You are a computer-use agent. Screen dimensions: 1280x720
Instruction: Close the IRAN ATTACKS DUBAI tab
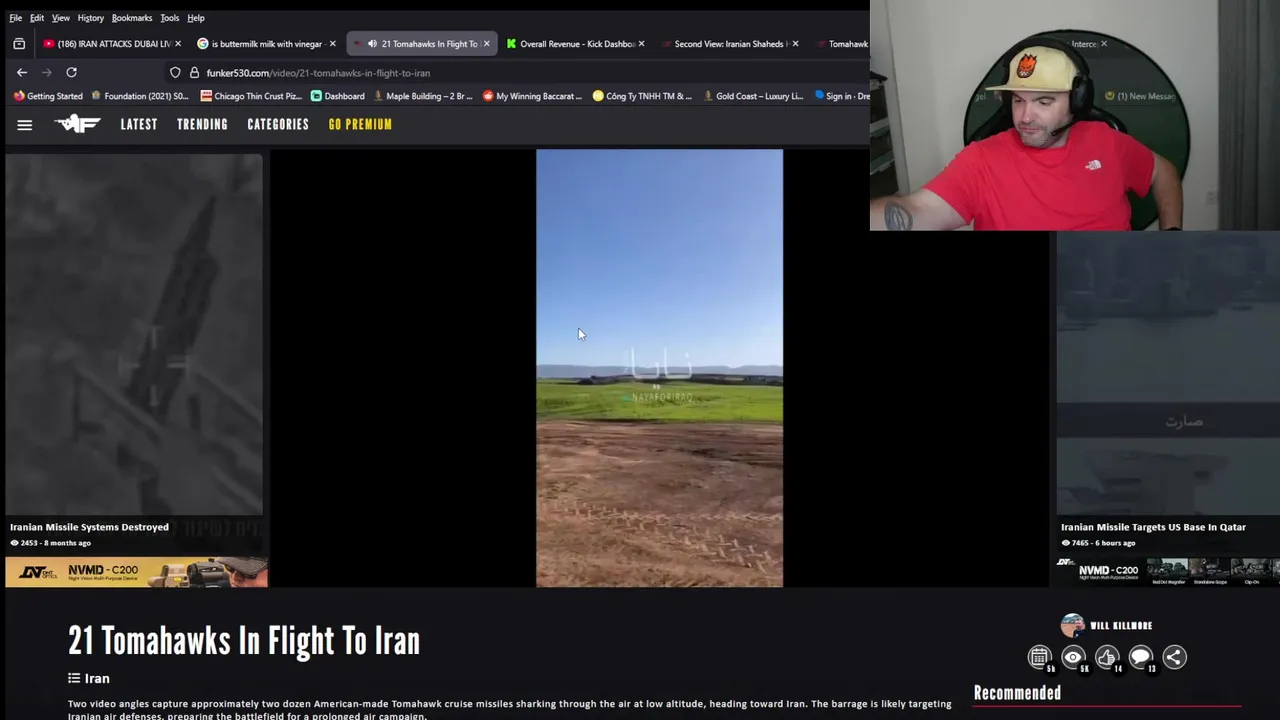pyautogui.click(x=178, y=44)
